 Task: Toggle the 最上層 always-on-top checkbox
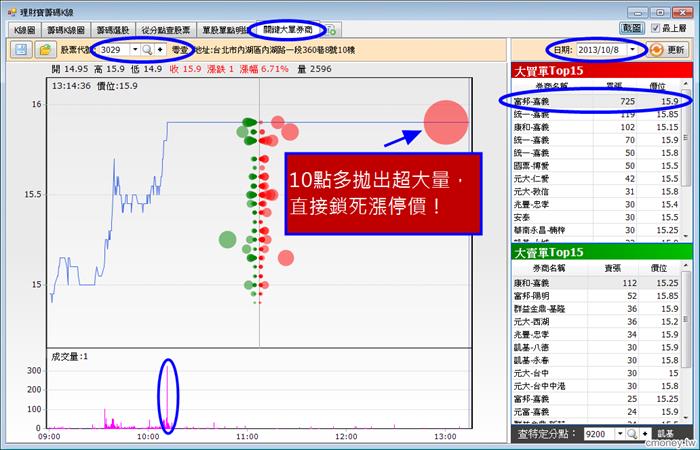click(x=655, y=28)
